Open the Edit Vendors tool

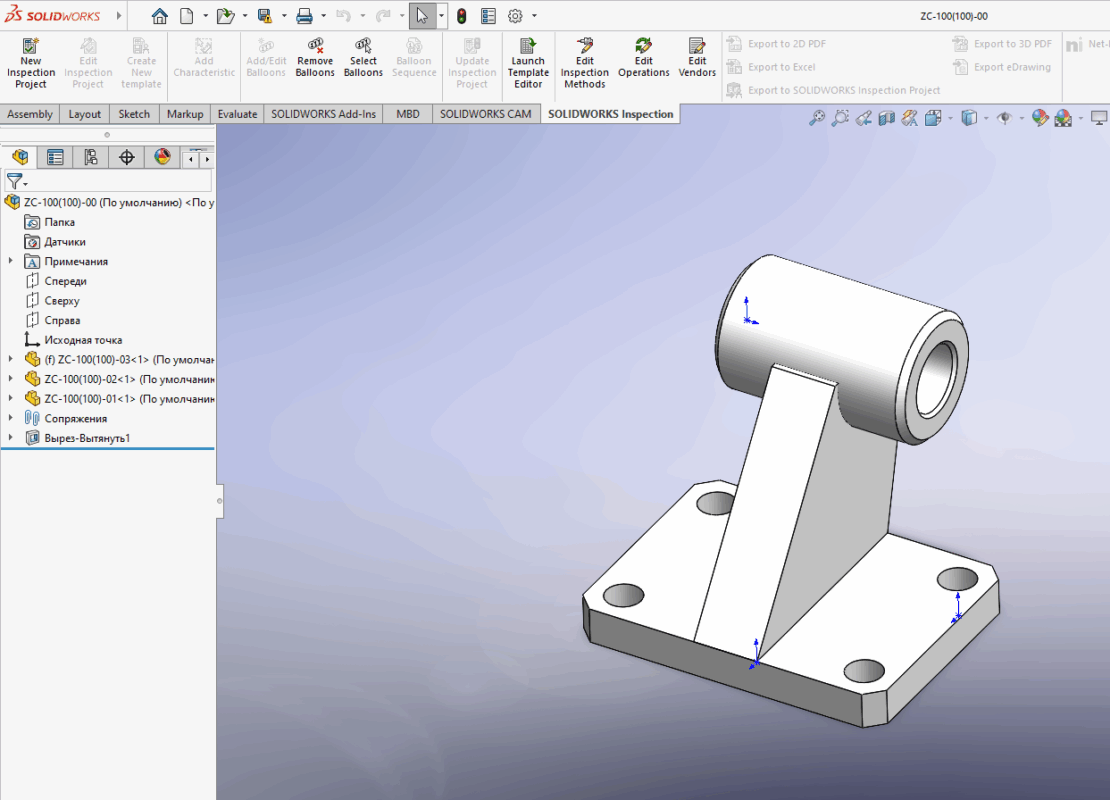(x=697, y=59)
